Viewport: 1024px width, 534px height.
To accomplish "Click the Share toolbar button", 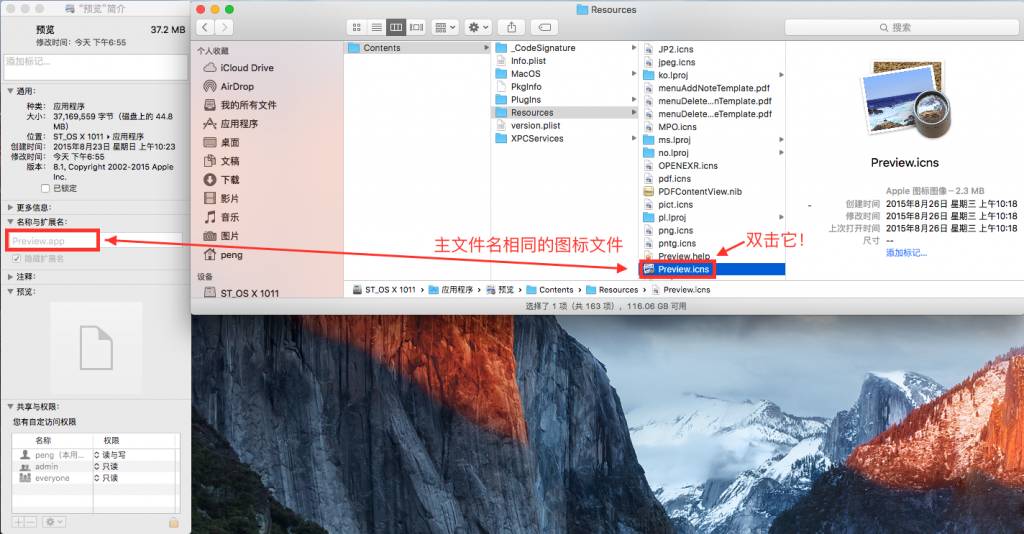I will pyautogui.click(x=511, y=27).
